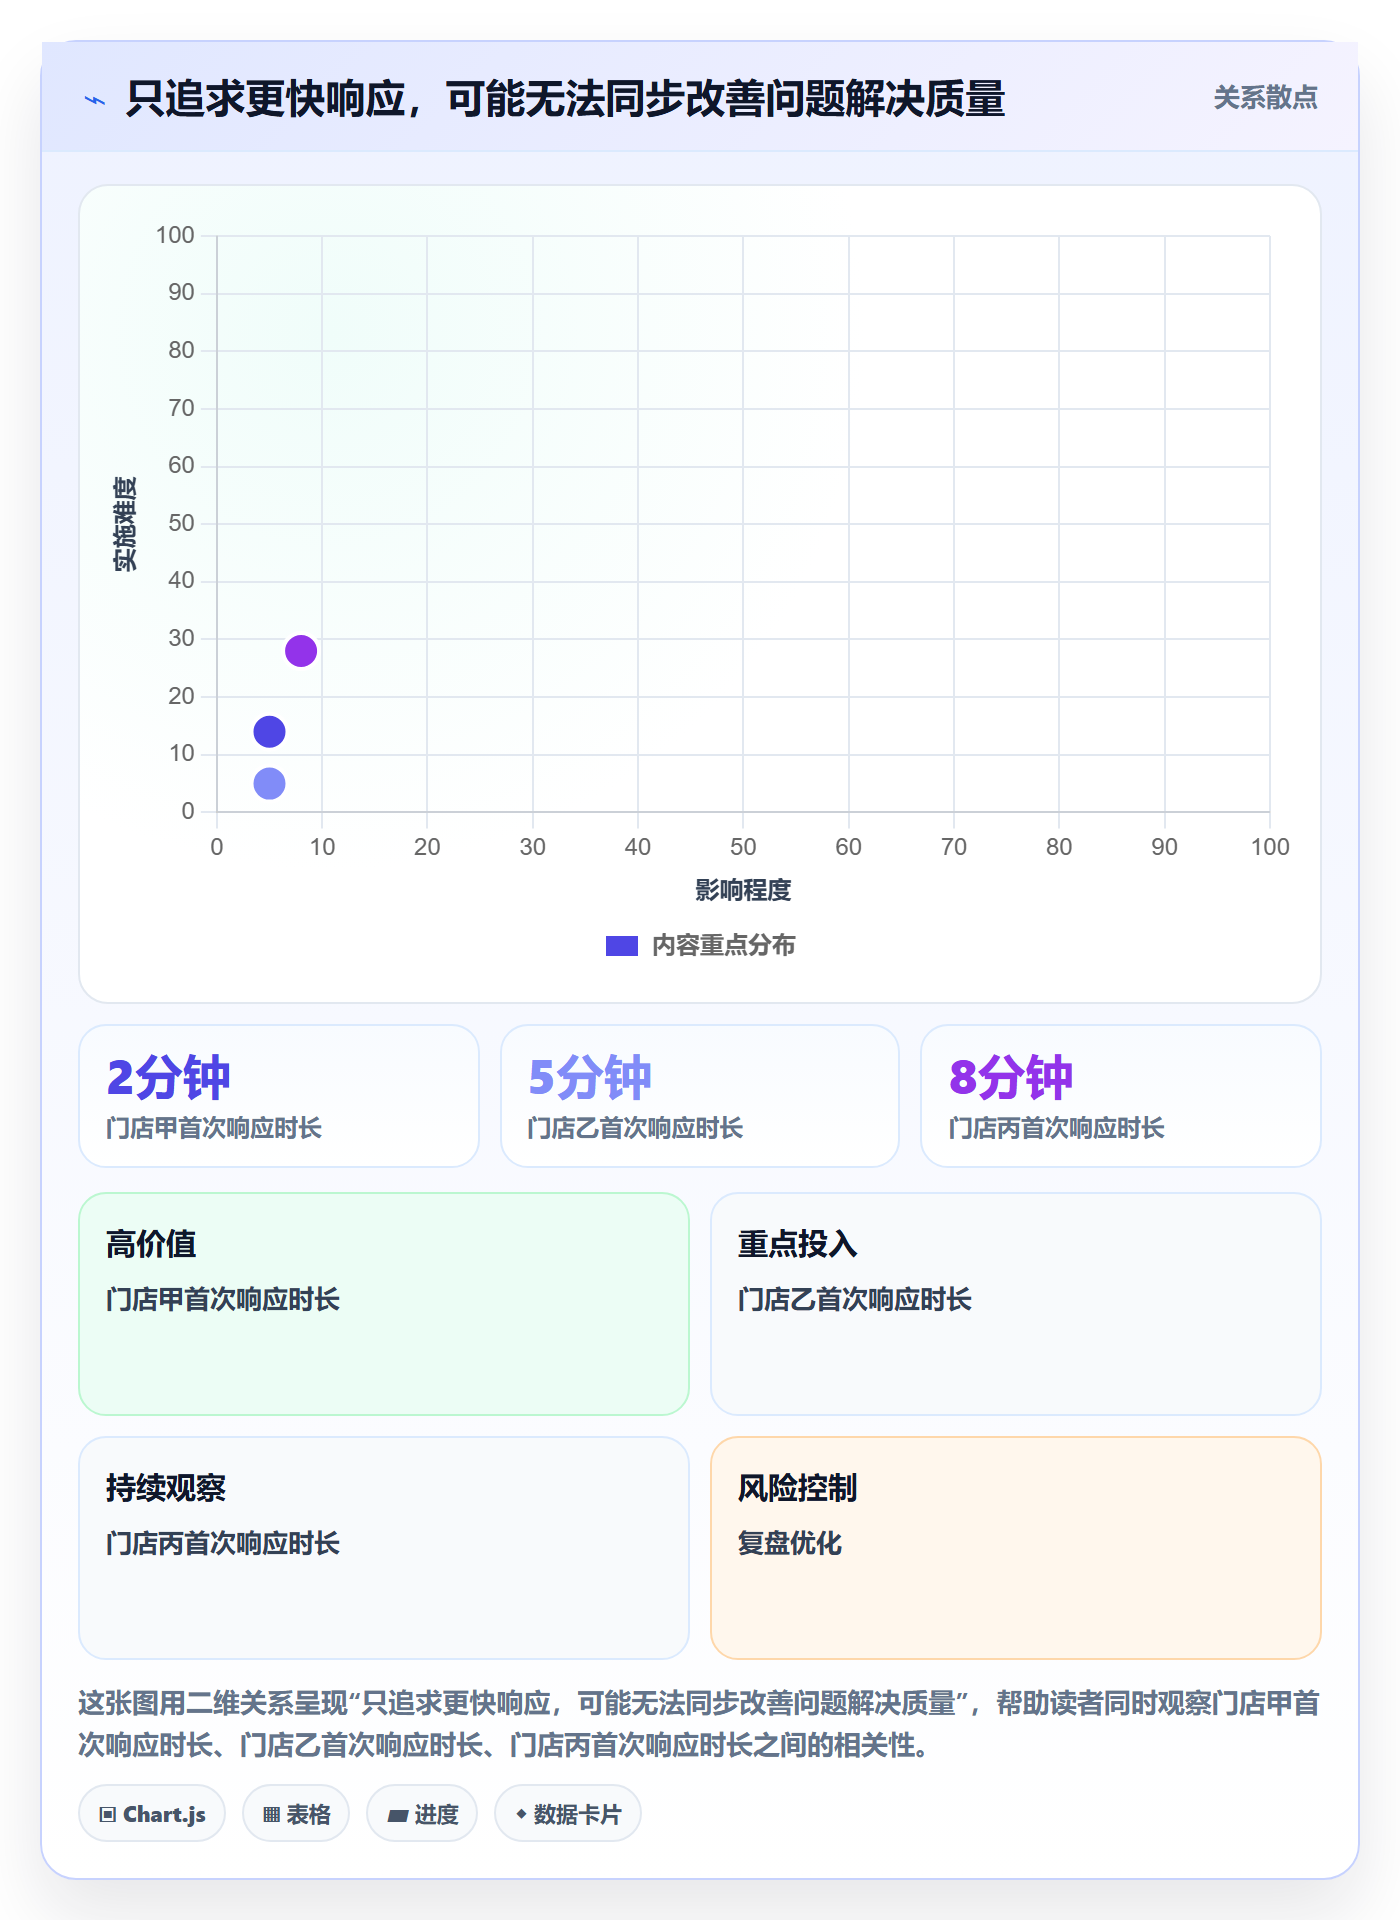Image resolution: width=1400 pixels, height=1920 pixels.
Task: Click the 表格 tag chip
Action: pyautogui.click(x=296, y=1814)
